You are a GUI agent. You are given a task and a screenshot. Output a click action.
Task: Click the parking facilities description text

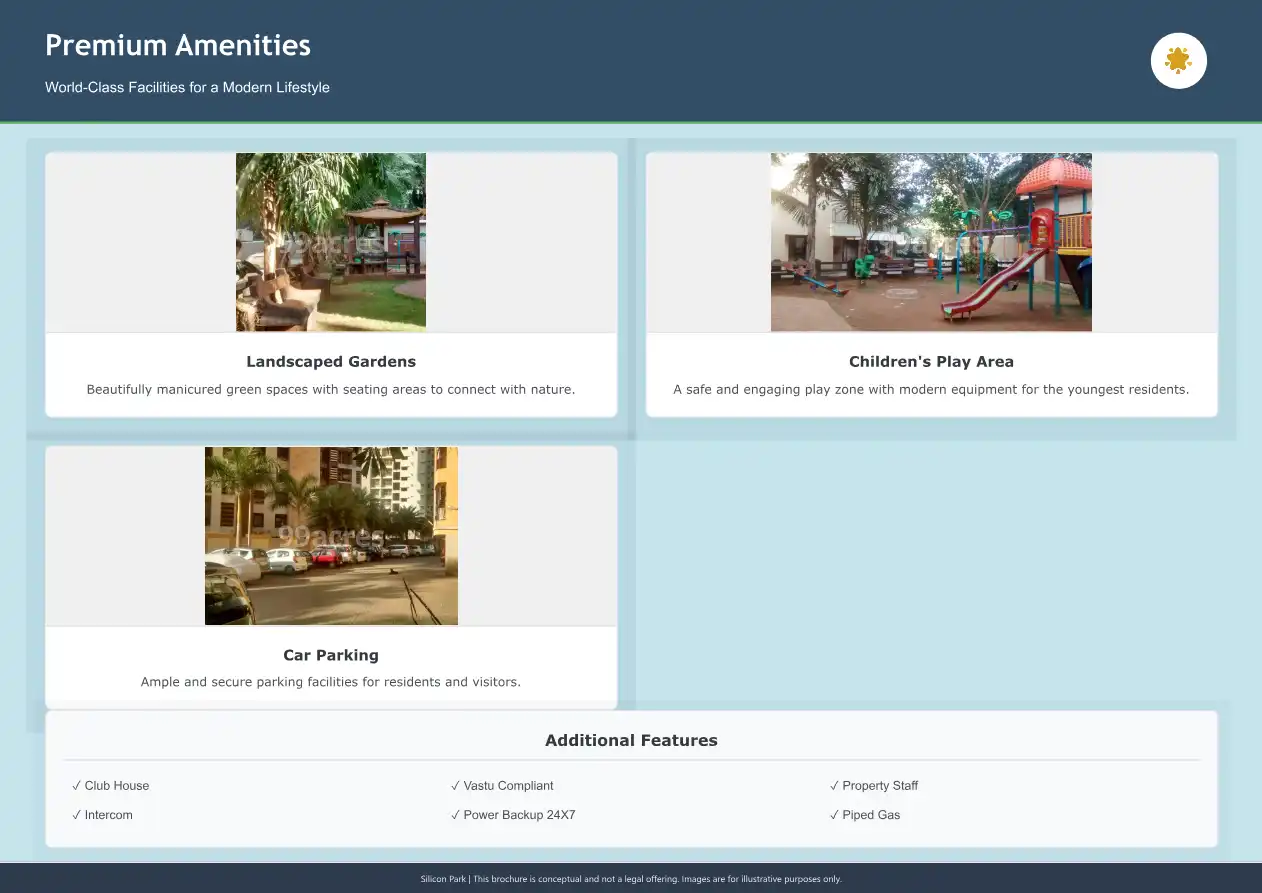331,683
